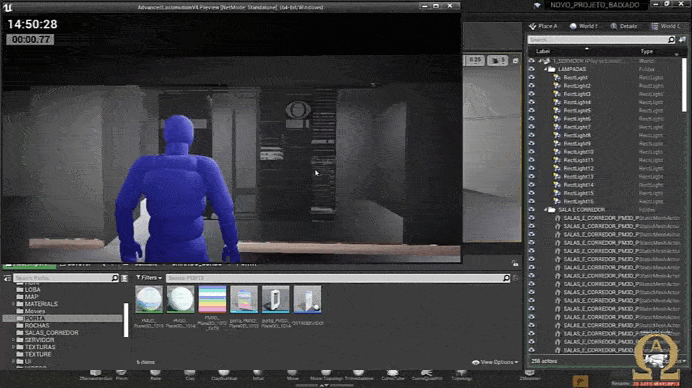Click the SALA E CORREDOR folder icon
The width and height of the screenshot is (692, 388).
pos(552,210)
